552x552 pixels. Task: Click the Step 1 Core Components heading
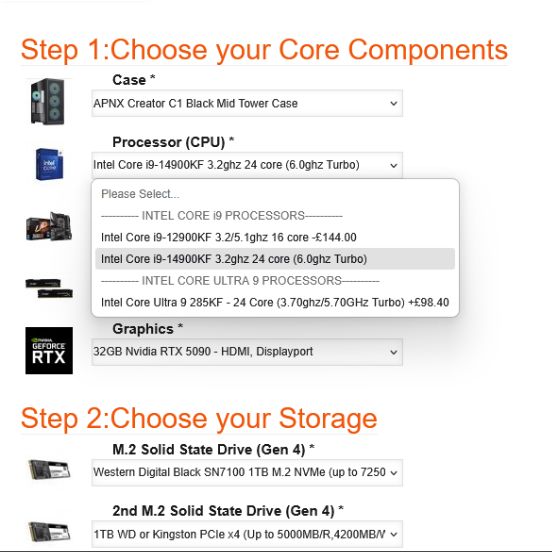pos(264,50)
